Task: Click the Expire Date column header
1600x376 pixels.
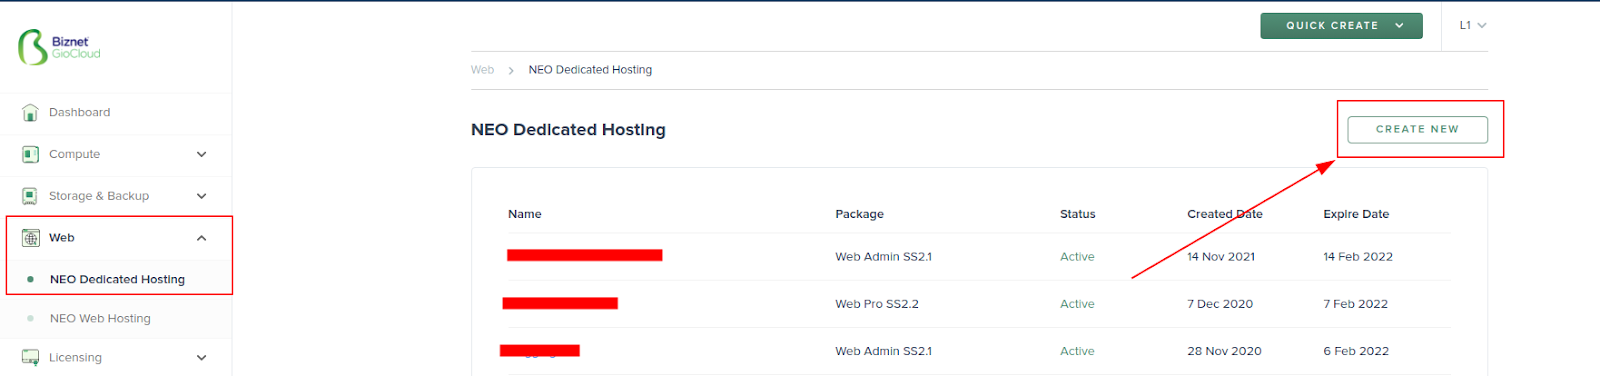Action: [1356, 214]
